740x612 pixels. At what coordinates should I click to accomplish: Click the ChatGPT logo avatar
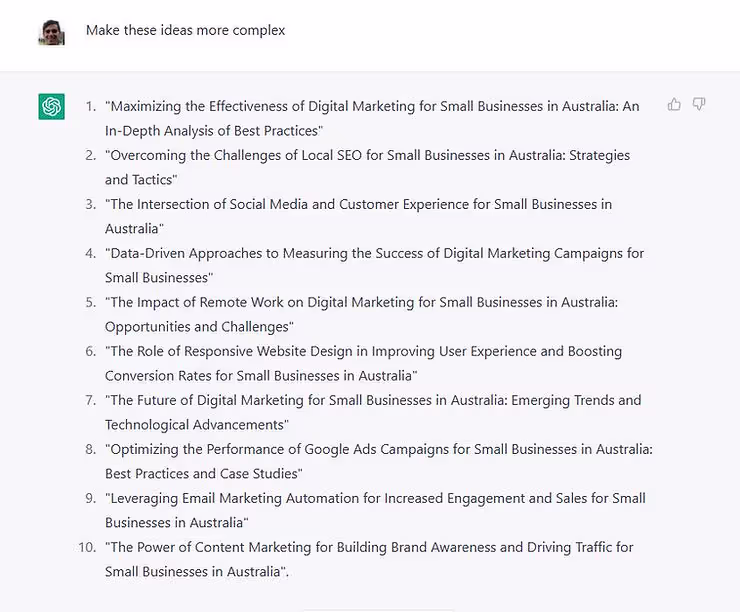[51, 107]
